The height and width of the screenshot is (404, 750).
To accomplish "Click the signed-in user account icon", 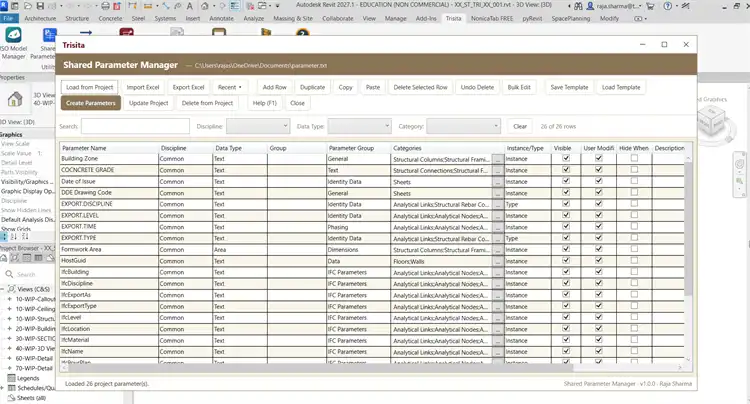I will [590, 6].
